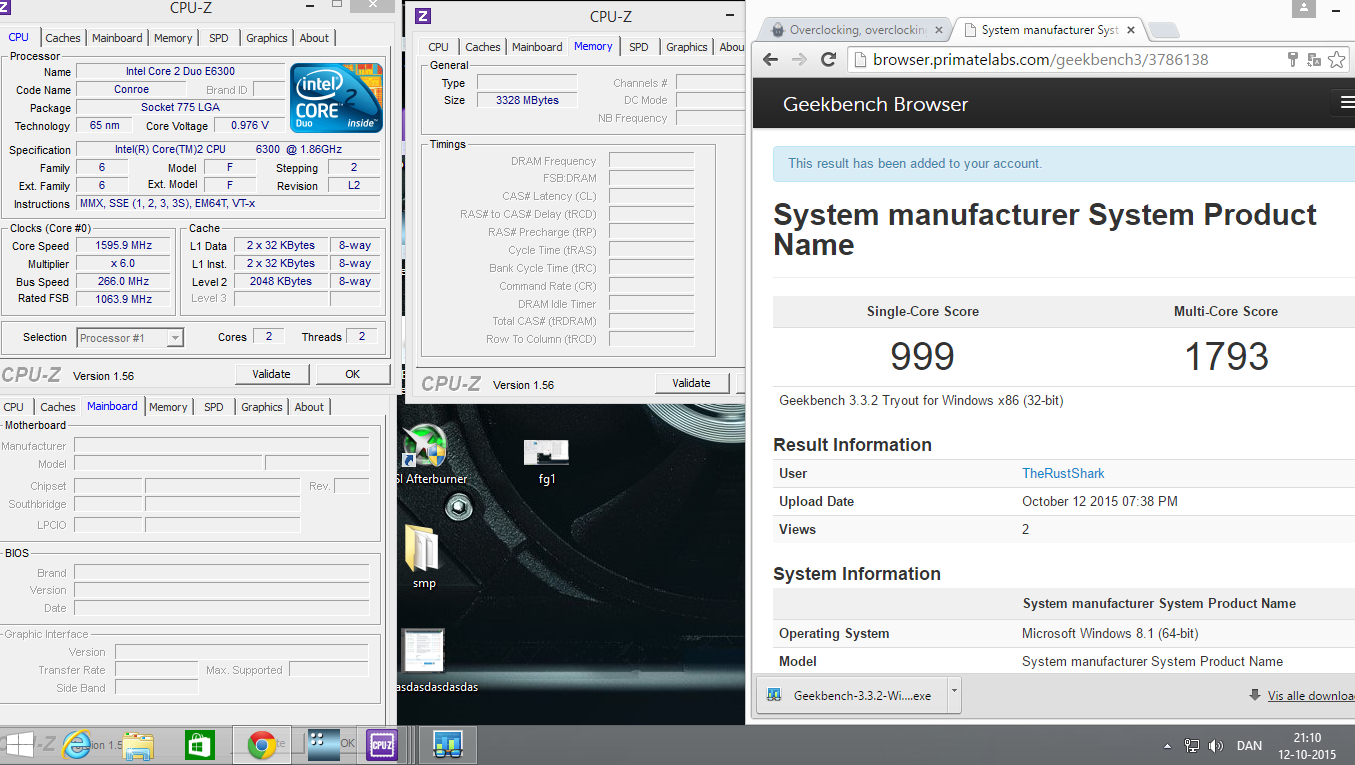
Task: Open About tab in processor CPU-Z window
Action: coord(314,38)
